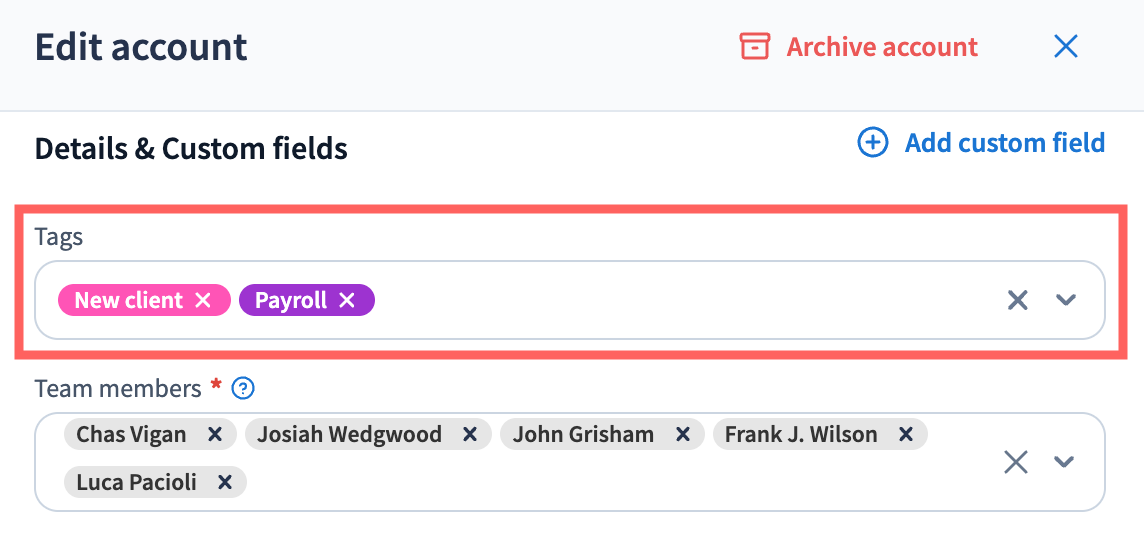Image resolution: width=1144 pixels, height=534 pixels.
Task: Remove Luca Pacioli from team members
Action: [x=225, y=482]
